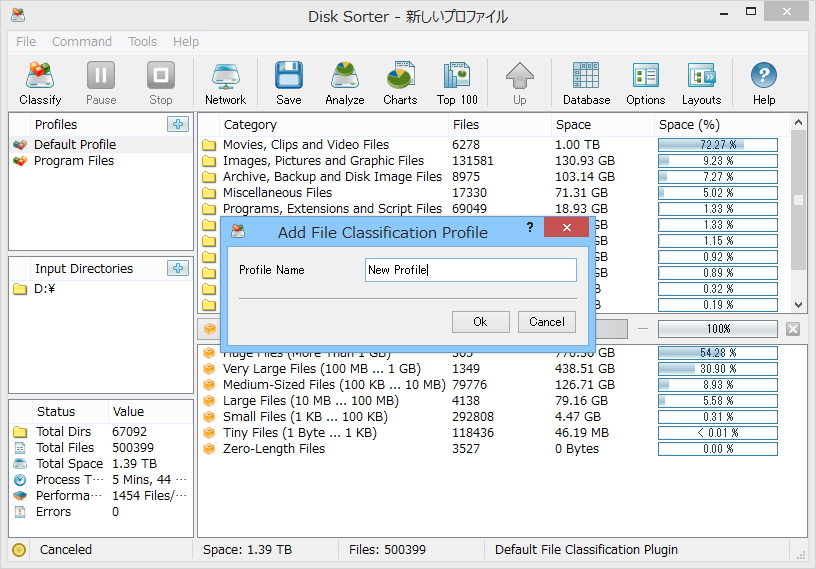This screenshot has height=569, width=816.
Task: Click Default File Classification Plugin status text
Action: coord(586,550)
